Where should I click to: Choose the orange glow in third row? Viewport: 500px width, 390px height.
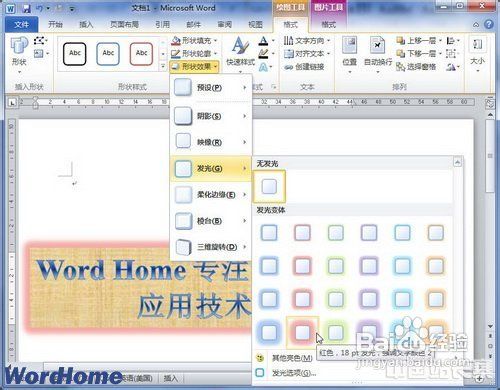pyautogui.click(x=436, y=299)
